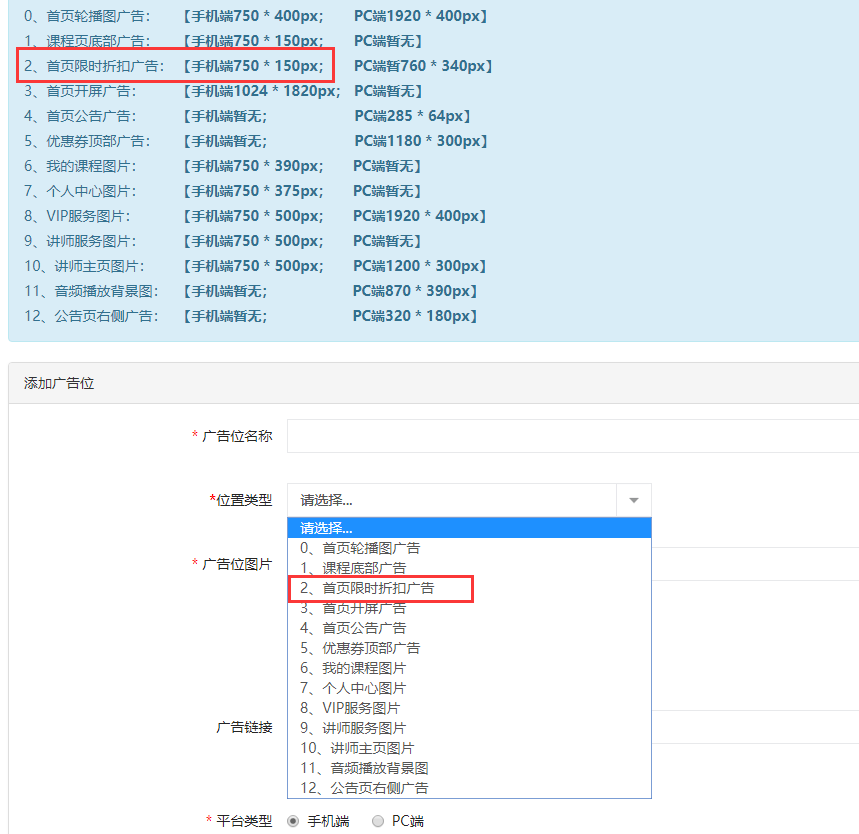
Task: Click info row 4、首页公告广告
Action: pyautogui.click(x=247, y=116)
